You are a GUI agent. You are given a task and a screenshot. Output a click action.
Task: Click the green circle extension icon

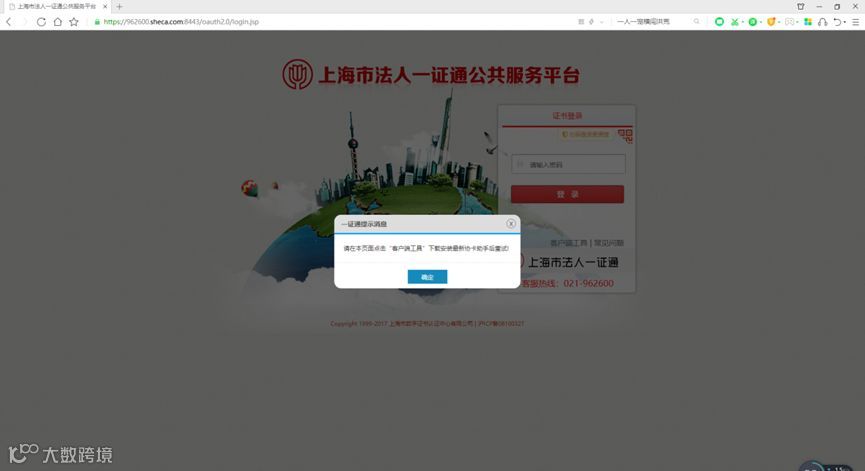tap(719, 22)
